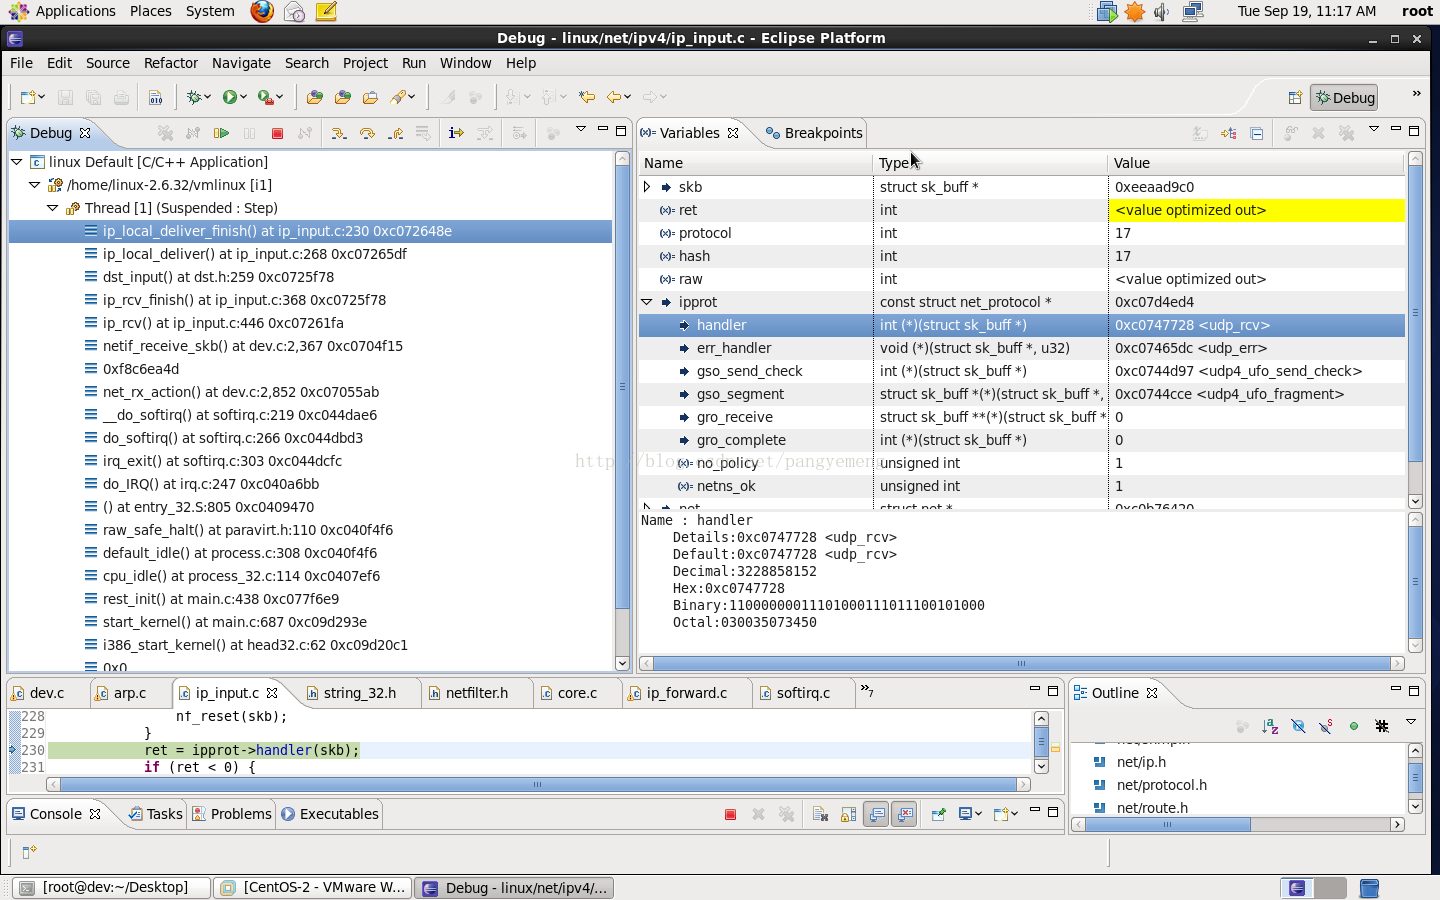Click the Pin Console icon
The image size is (1440, 900).
938,814
